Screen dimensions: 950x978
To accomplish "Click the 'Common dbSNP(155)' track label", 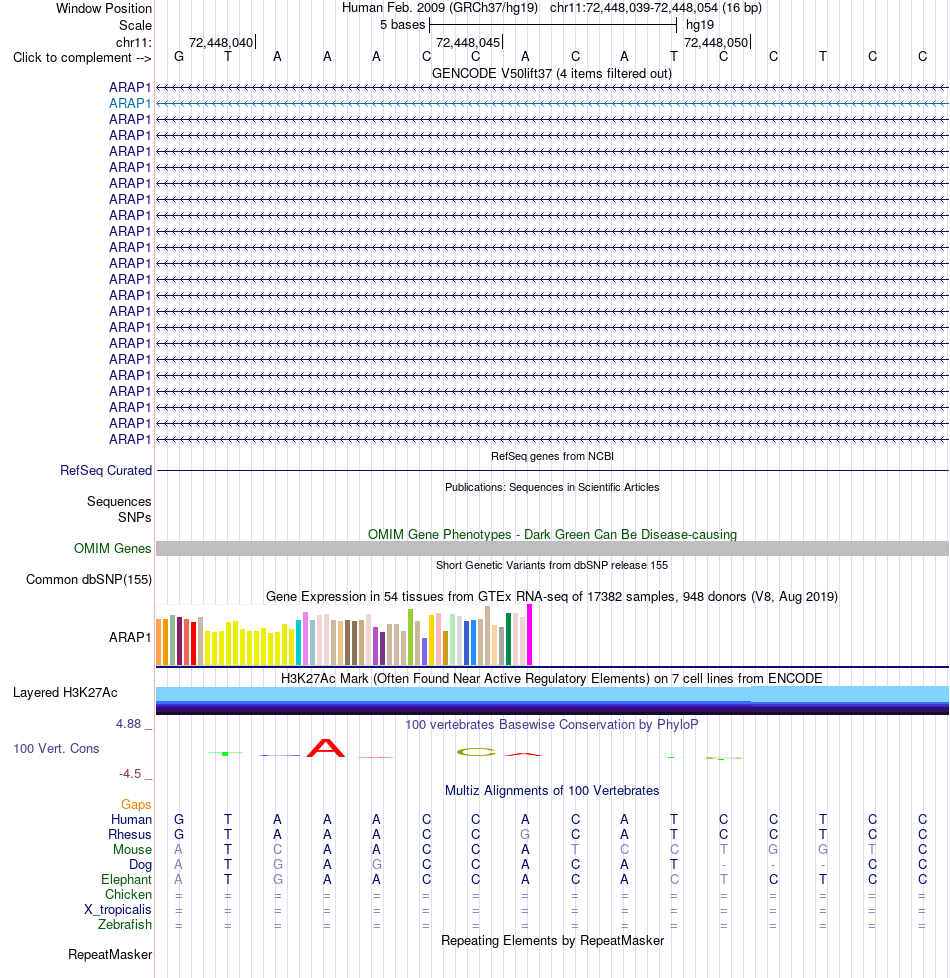I will (89, 579).
